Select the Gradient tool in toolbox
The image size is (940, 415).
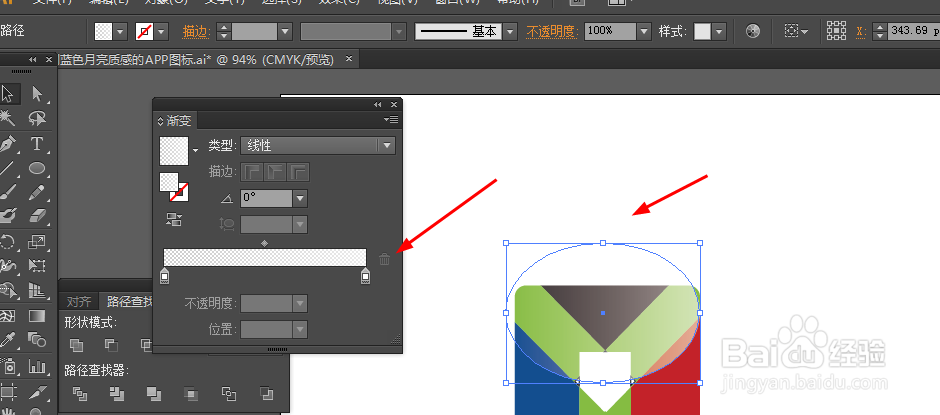pos(37,315)
